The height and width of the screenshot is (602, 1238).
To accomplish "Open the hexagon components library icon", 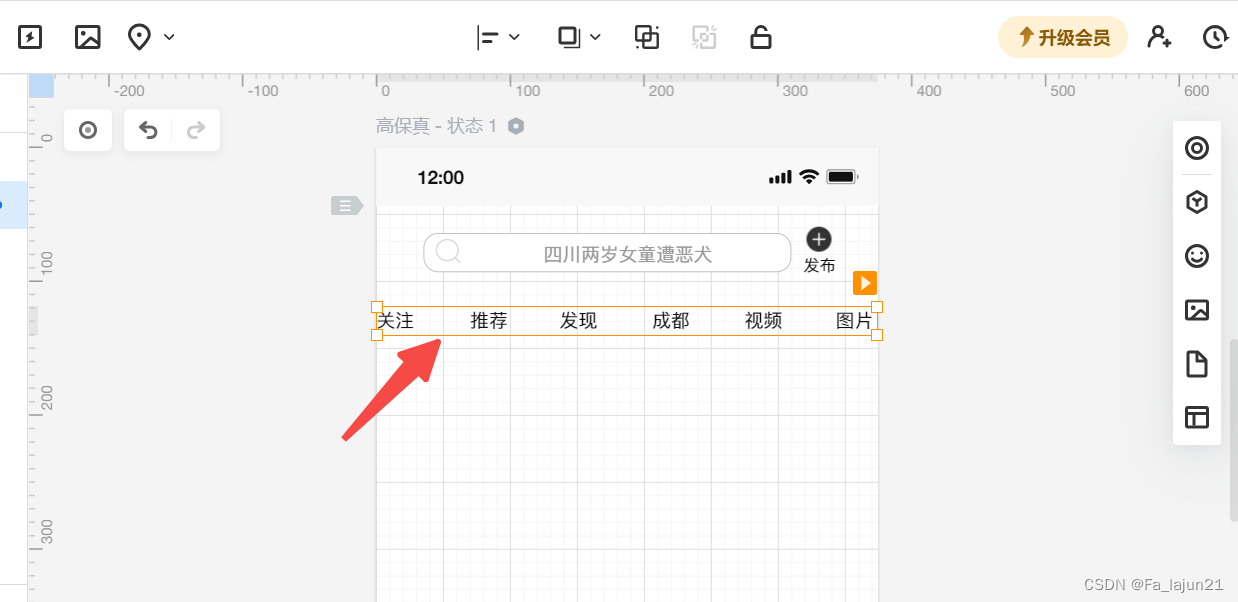I will click(1197, 203).
